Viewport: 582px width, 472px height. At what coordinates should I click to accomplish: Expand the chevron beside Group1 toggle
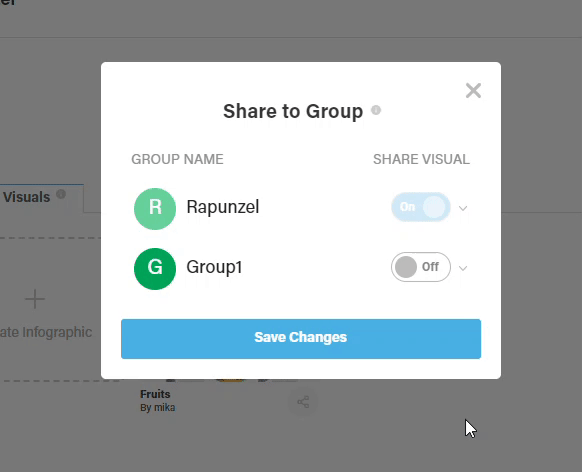[x=462, y=268]
